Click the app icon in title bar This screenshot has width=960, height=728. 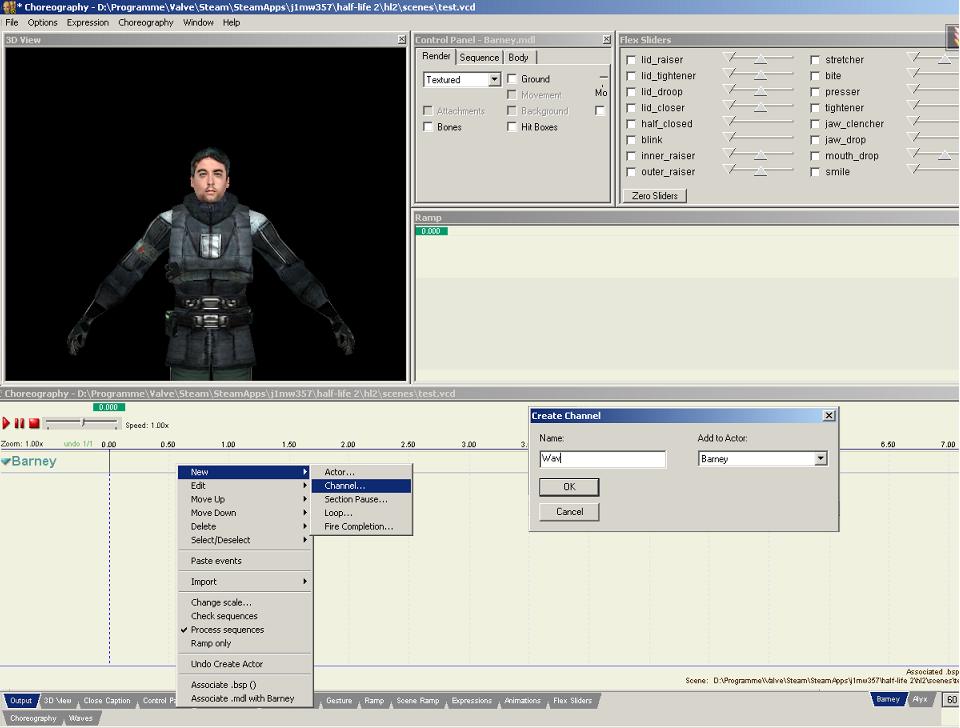pyautogui.click(x=9, y=7)
